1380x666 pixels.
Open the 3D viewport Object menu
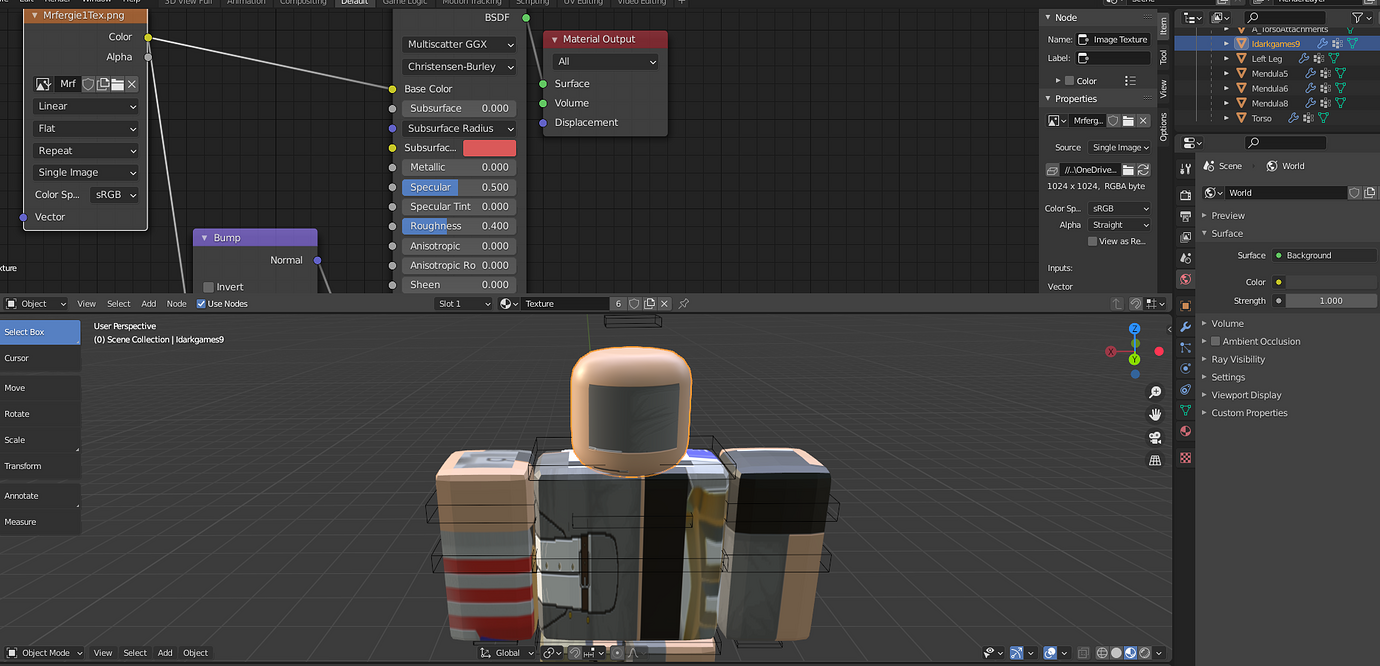pyautogui.click(x=195, y=653)
